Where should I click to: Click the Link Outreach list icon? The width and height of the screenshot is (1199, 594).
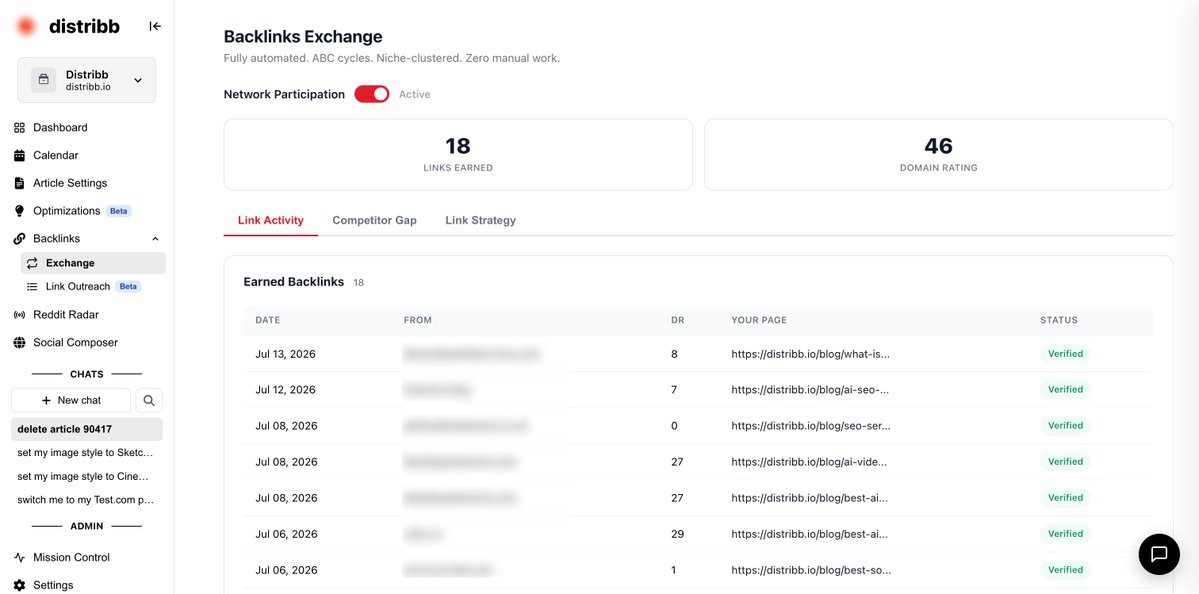(x=32, y=287)
